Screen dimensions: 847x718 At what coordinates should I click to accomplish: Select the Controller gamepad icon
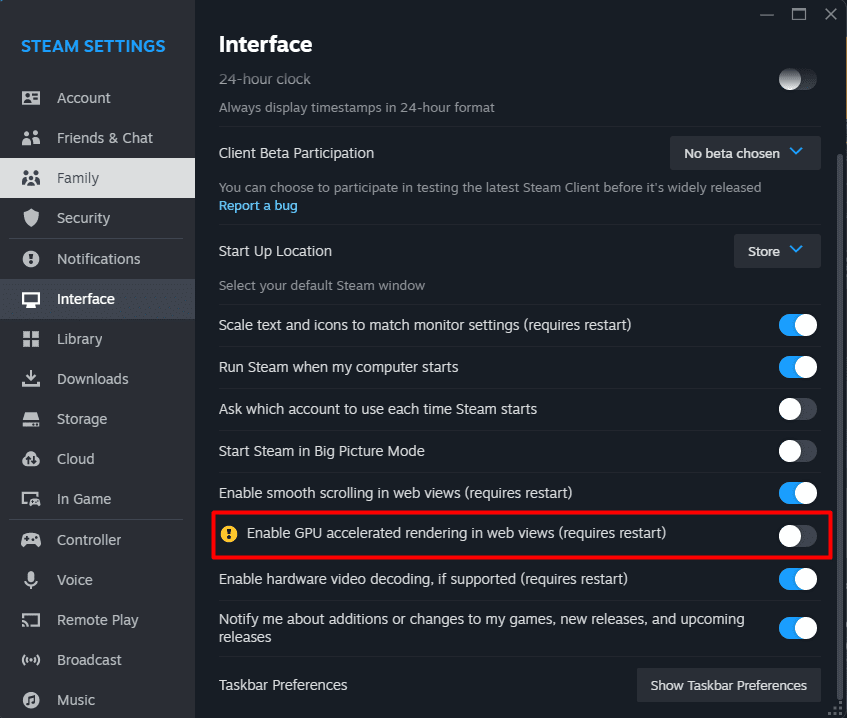(29, 540)
